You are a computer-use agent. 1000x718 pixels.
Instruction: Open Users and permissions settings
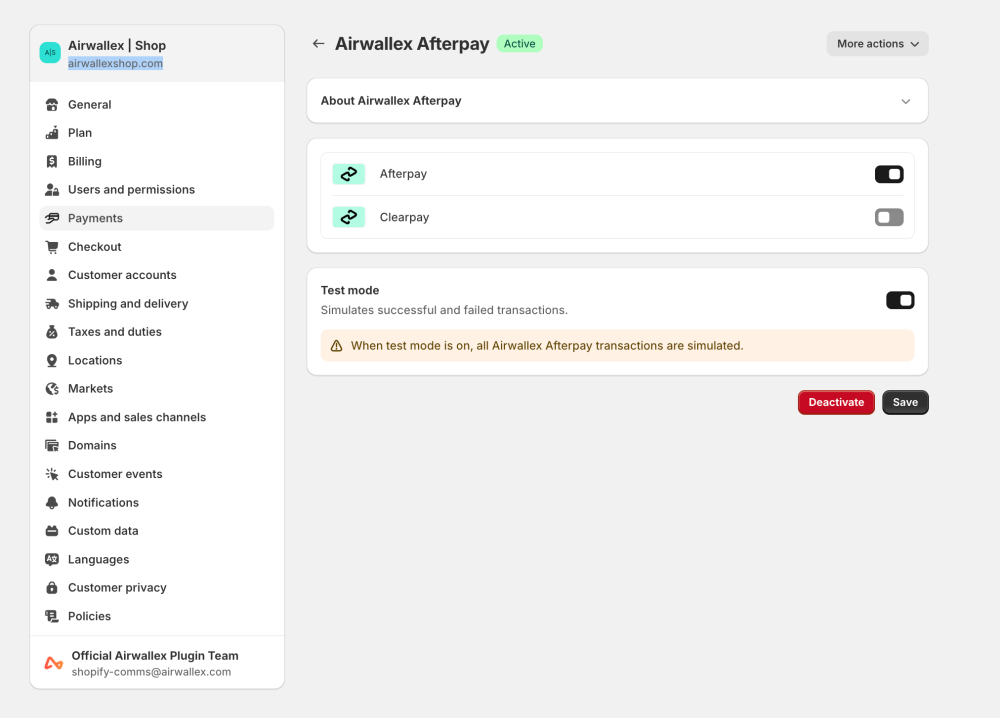[x=131, y=189]
